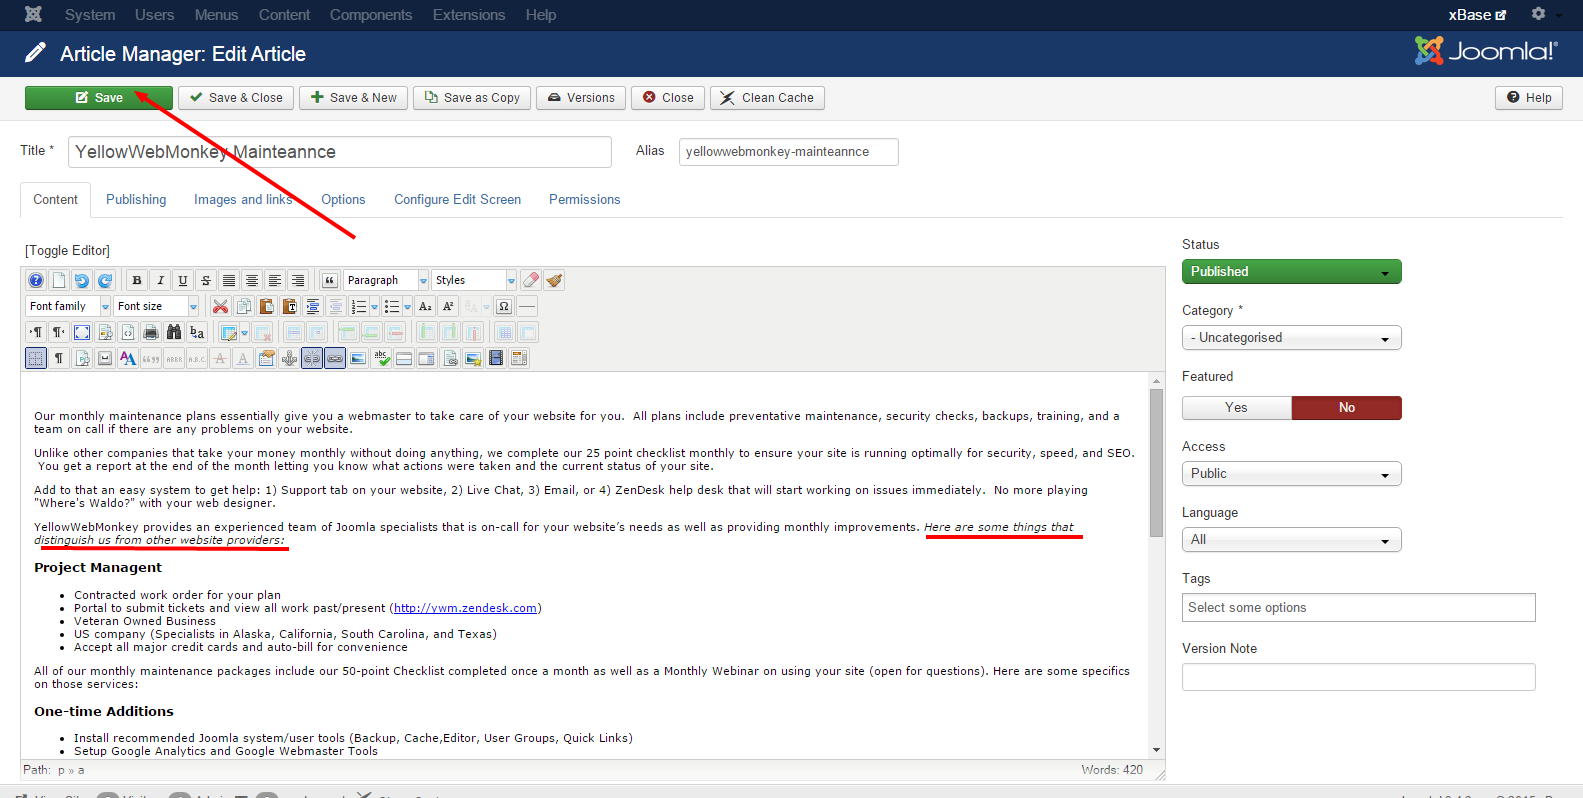The width and height of the screenshot is (1583, 798).
Task: Run spellcheck with the abc checkmark icon
Action: (381, 358)
